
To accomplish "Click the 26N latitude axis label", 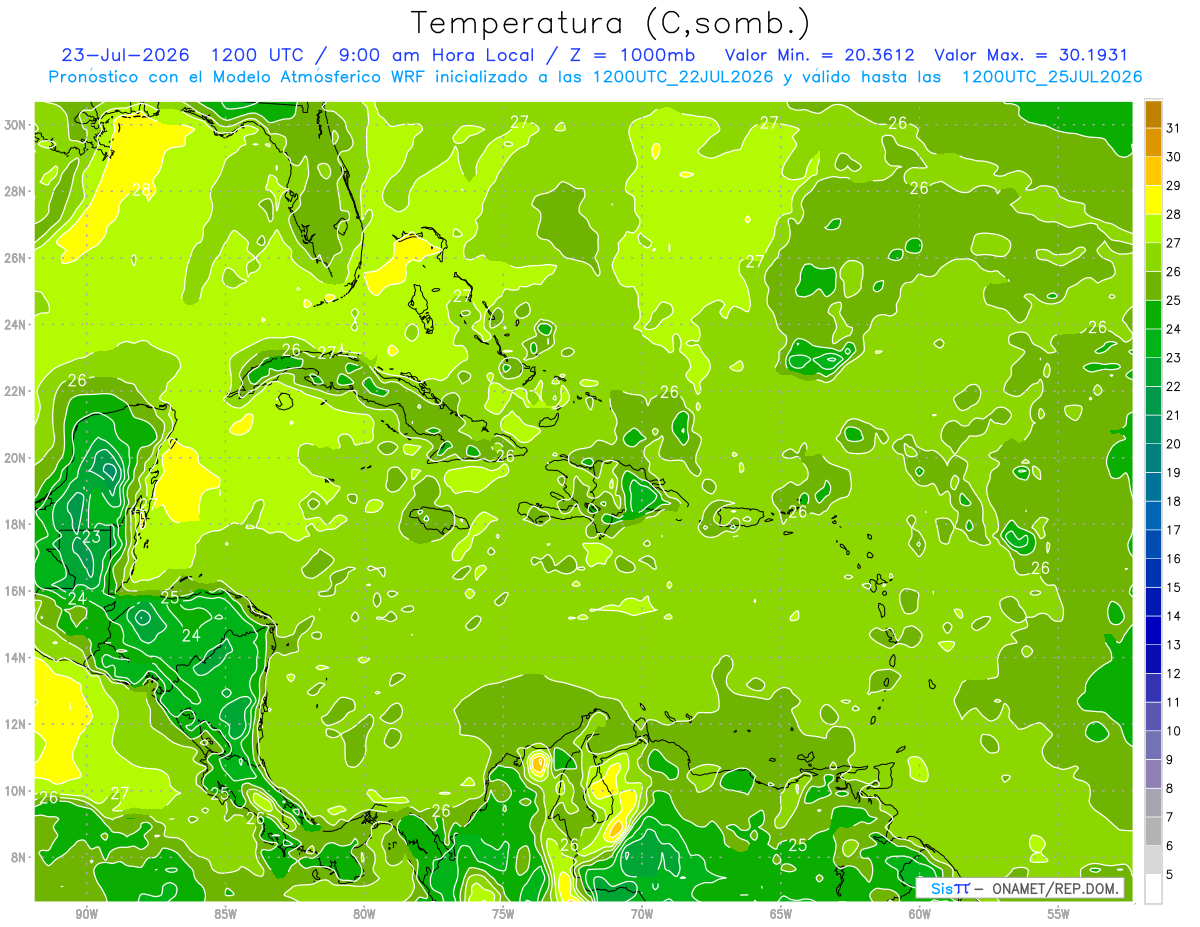I will 16,258.
